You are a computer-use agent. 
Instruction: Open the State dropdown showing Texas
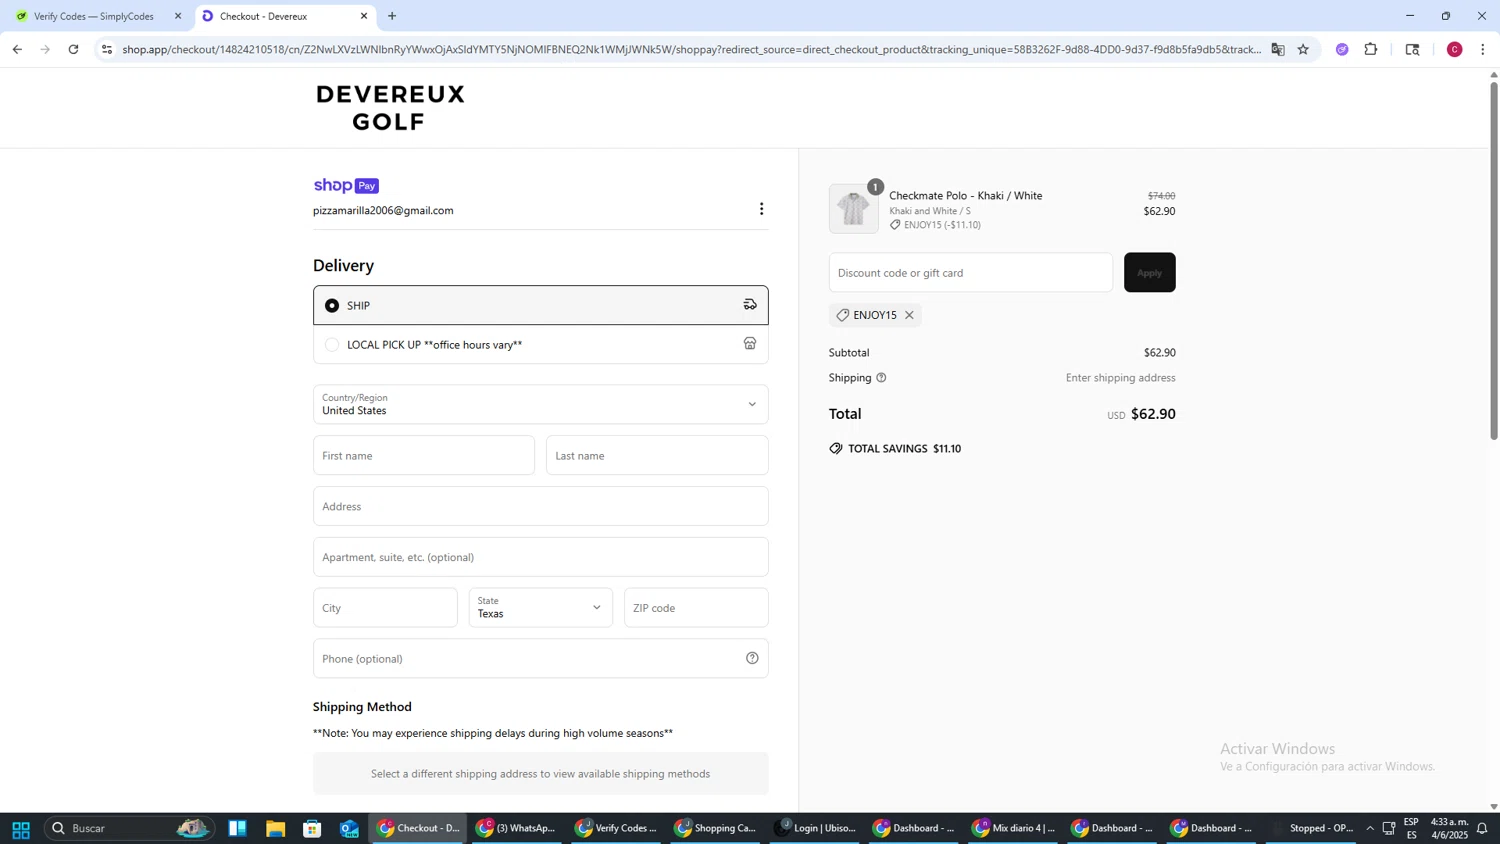(x=540, y=608)
